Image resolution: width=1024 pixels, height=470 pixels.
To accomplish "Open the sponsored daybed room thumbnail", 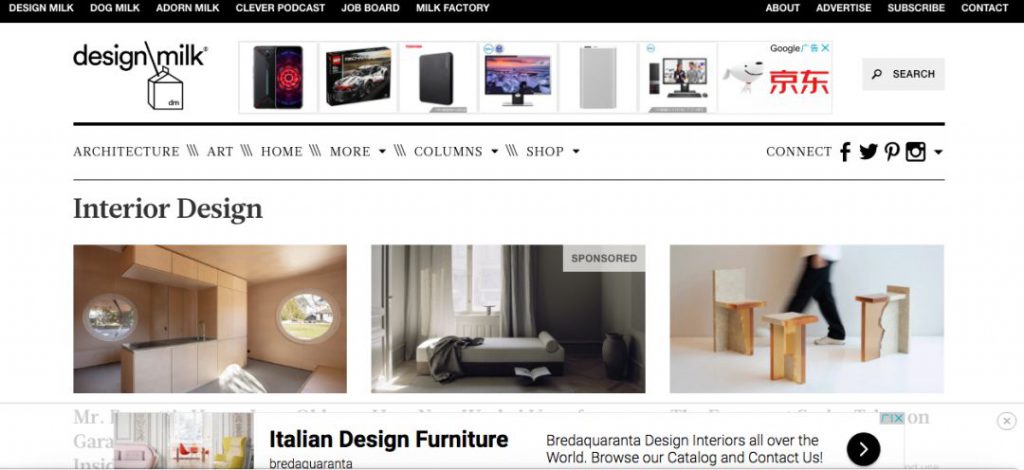I will tap(508, 319).
